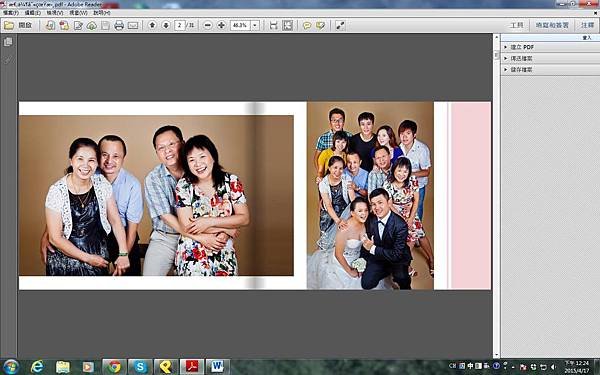The image size is (600, 375).
Task: Click the attachments paperclip panel icon
Action: click(8, 60)
